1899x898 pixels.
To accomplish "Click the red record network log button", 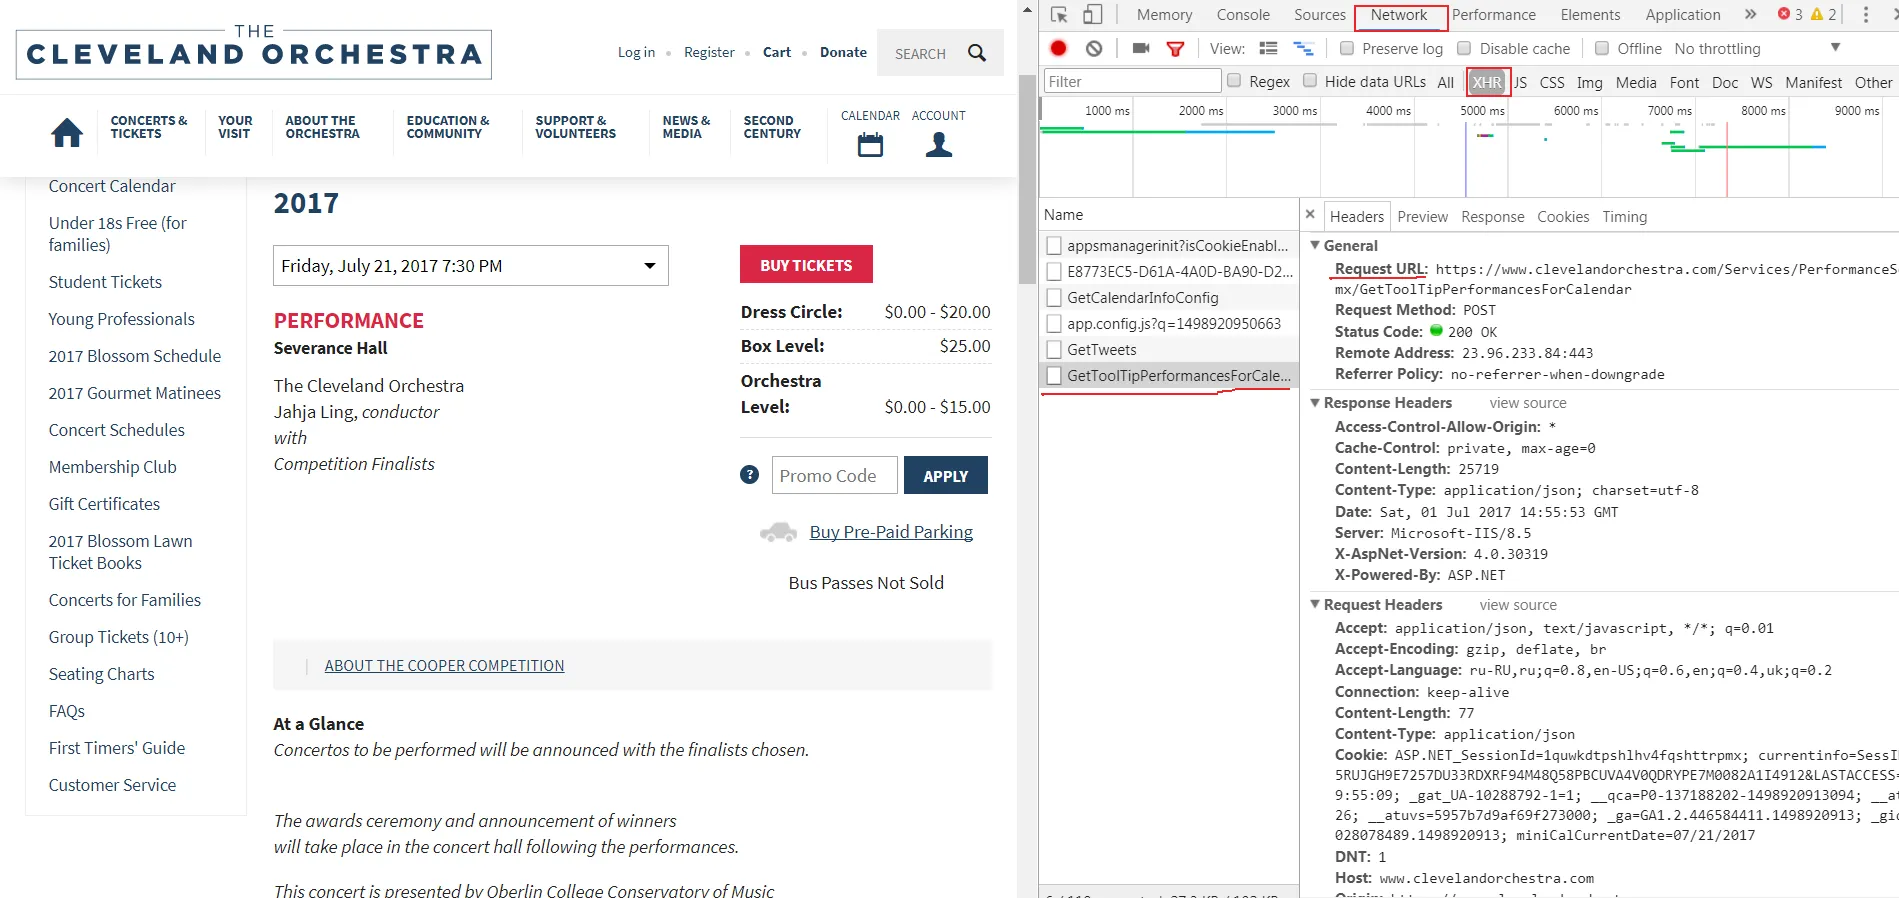I will 1059,48.
